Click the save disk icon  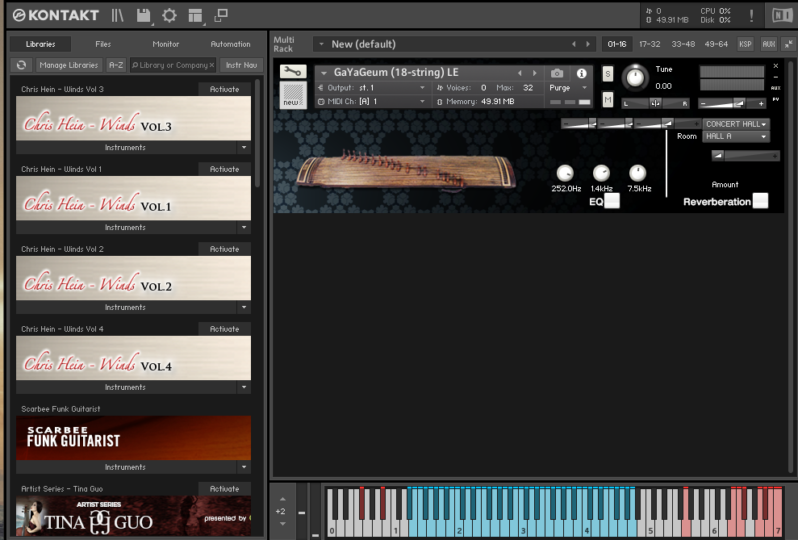[144, 15]
